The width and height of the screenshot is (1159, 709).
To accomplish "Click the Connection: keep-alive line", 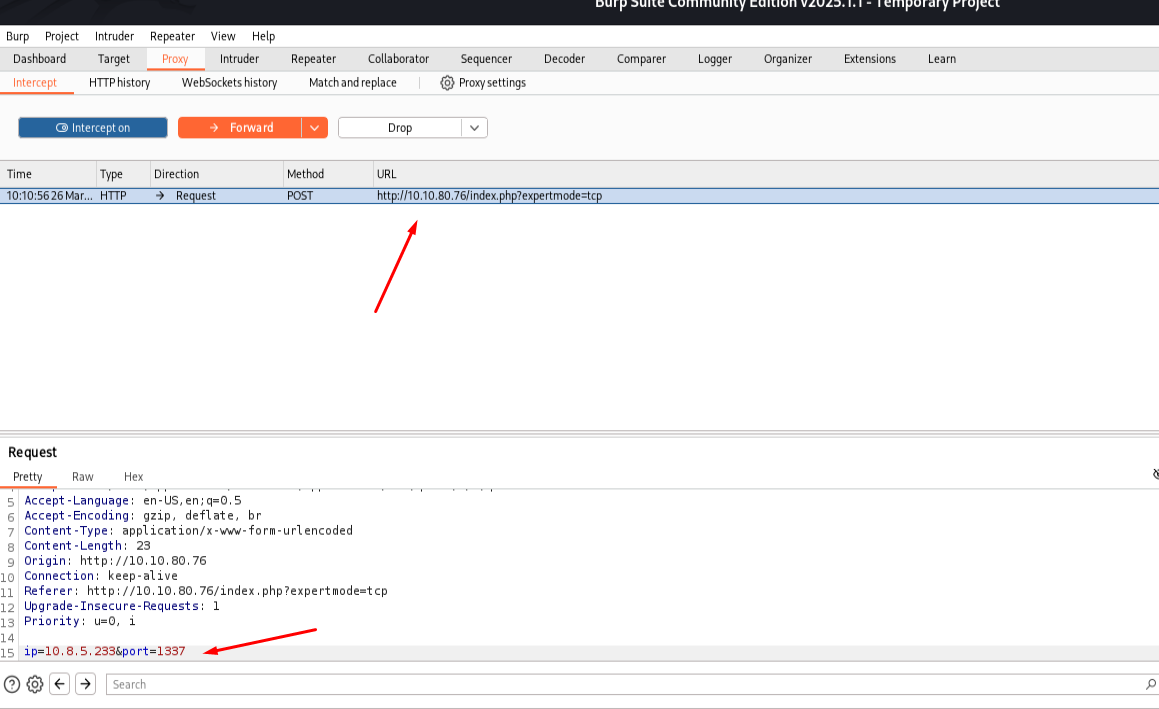I will (x=101, y=576).
